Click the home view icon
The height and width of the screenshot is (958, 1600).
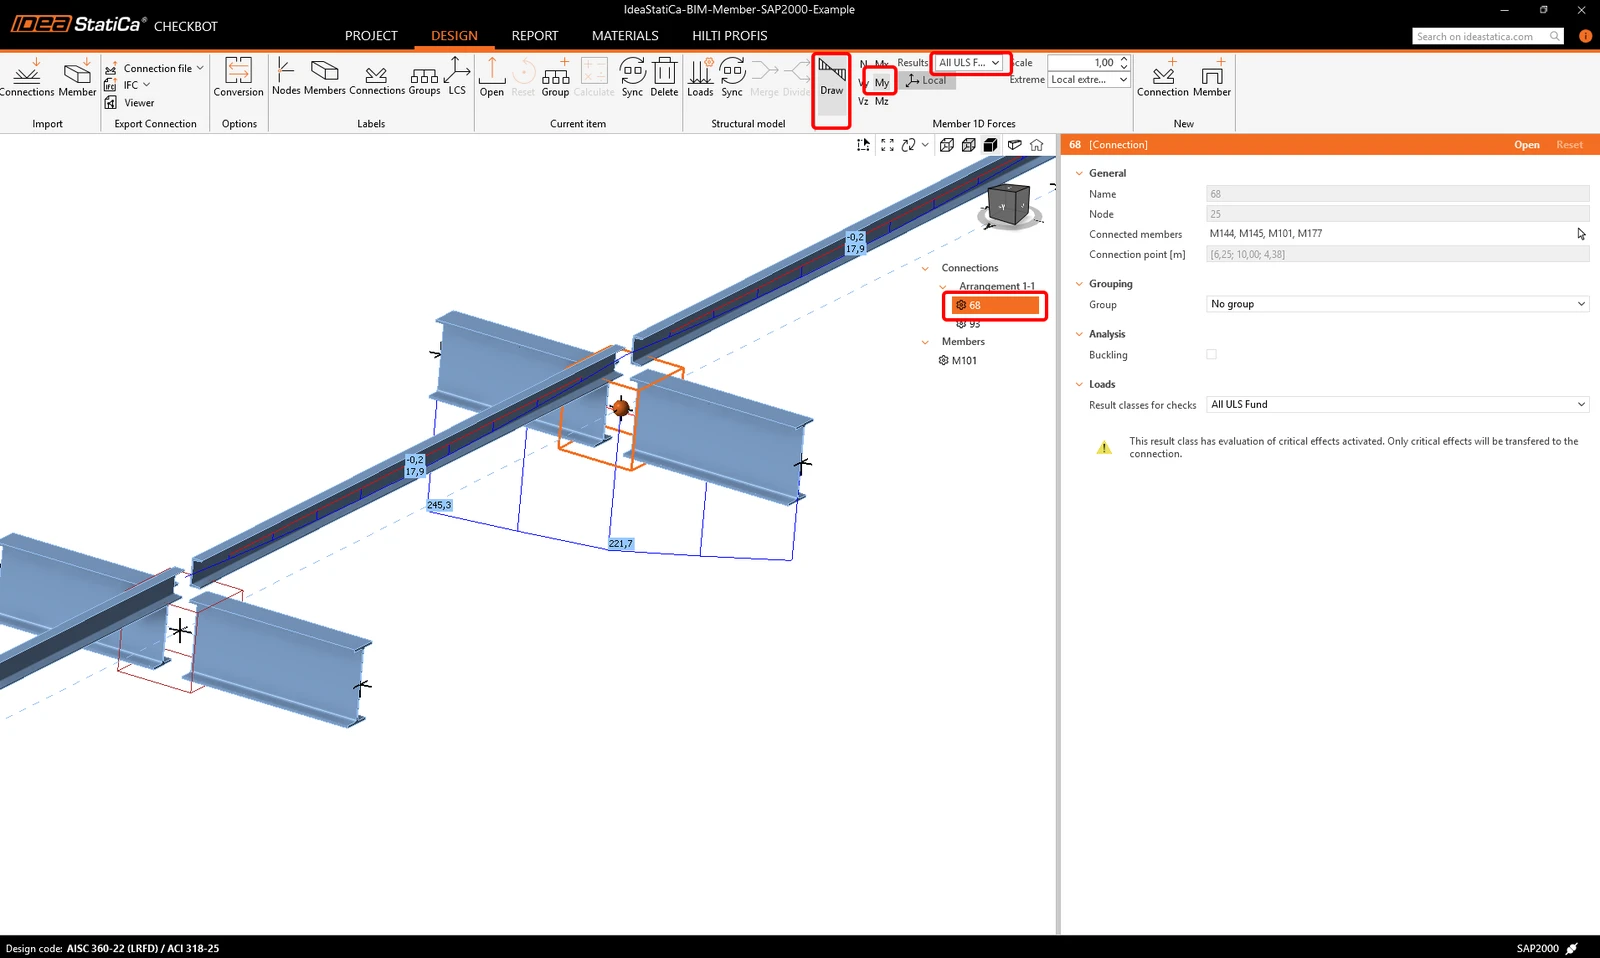1037,145
